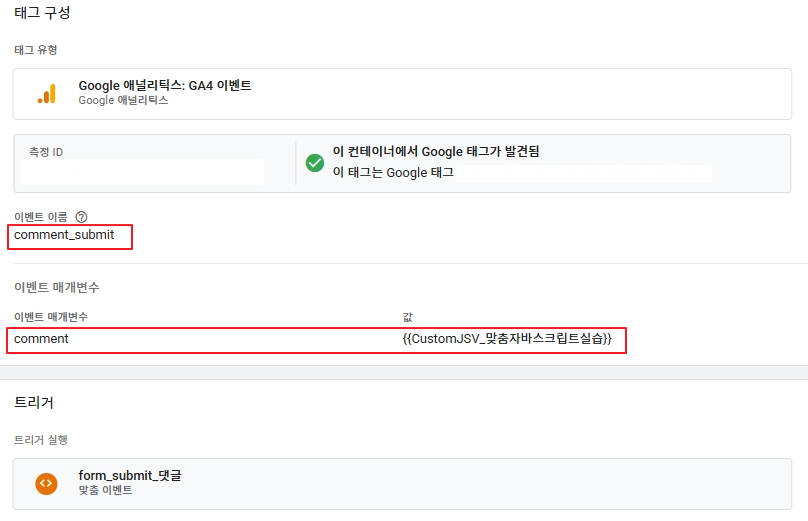Click the 이 컨테이너에서 Google 태그가 발견됨 message
The image size is (808, 521).
coord(436,152)
